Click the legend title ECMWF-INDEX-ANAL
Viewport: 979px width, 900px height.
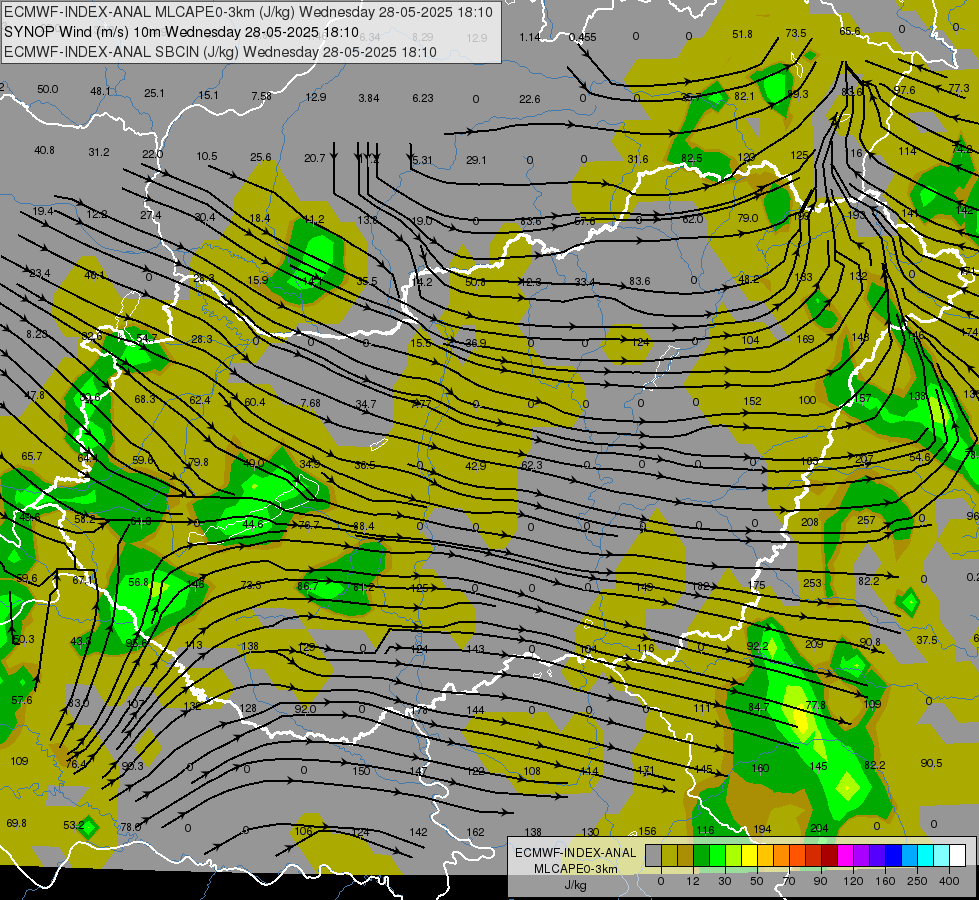pos(575,853)
